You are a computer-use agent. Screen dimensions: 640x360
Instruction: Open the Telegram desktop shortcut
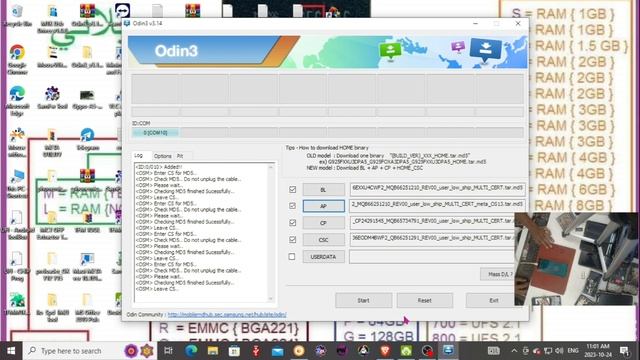(x=87, y=139)
